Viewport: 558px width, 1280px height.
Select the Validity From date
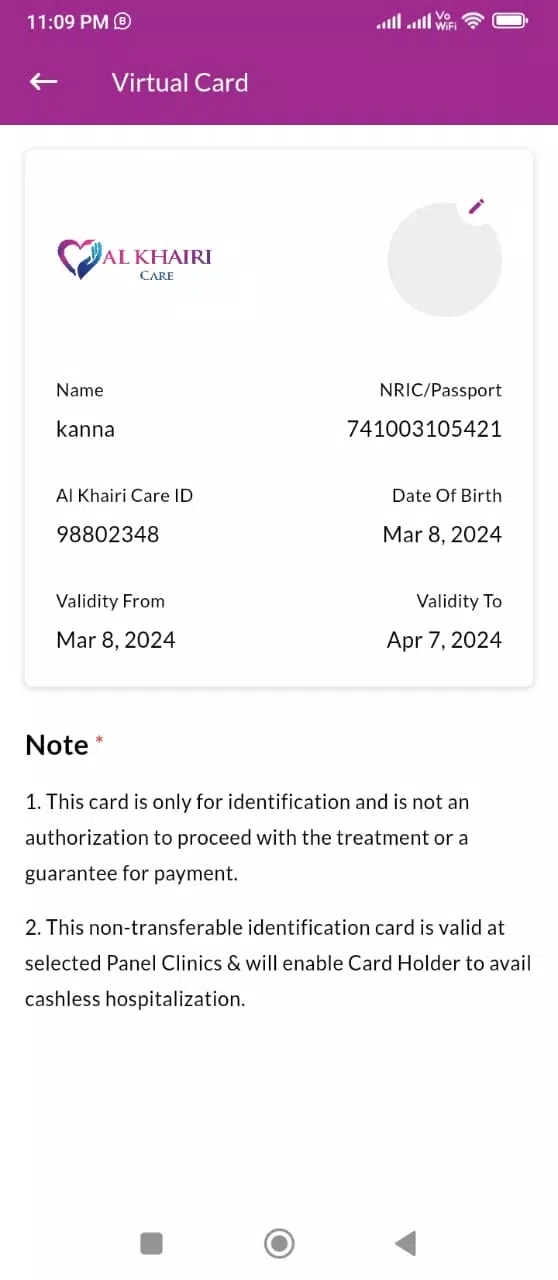pyautogui.click(x=116, y=640)
